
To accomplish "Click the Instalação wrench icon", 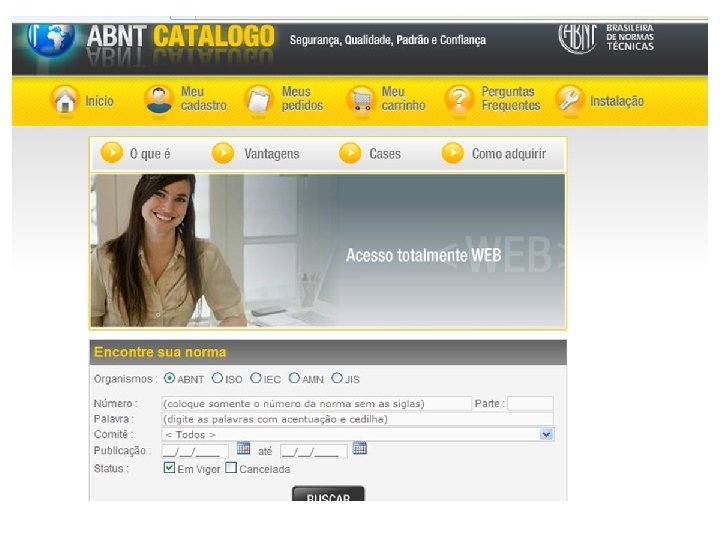I will click(x=569, y=99).
